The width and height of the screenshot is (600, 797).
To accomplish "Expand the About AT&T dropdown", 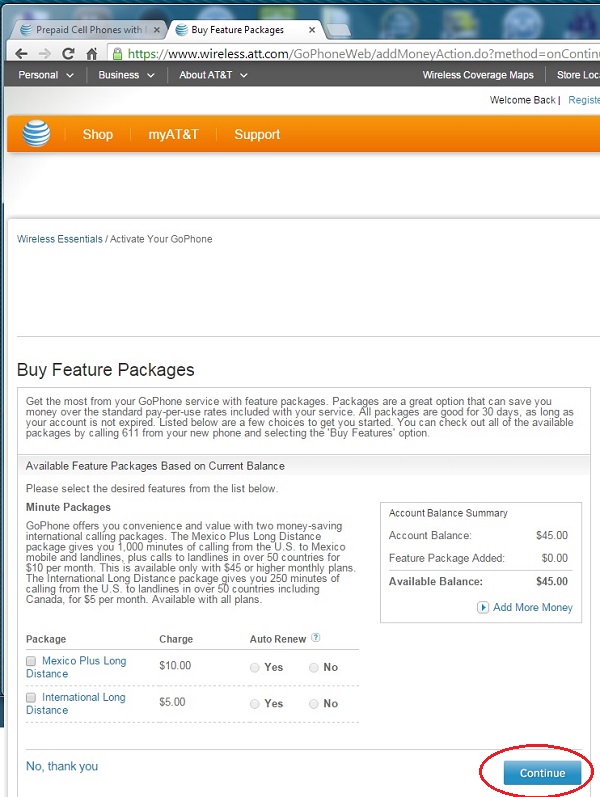I will [x=213, y=75].
